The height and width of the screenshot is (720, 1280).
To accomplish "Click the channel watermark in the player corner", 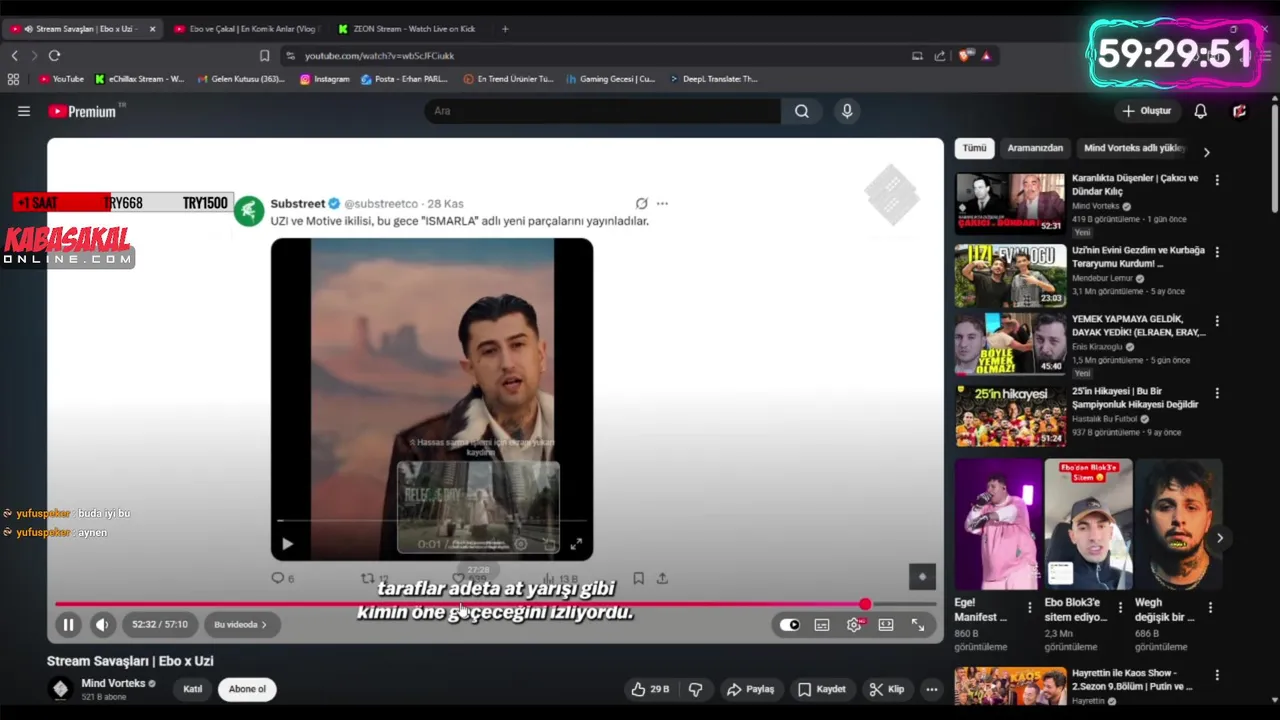I will coord(922,576).
